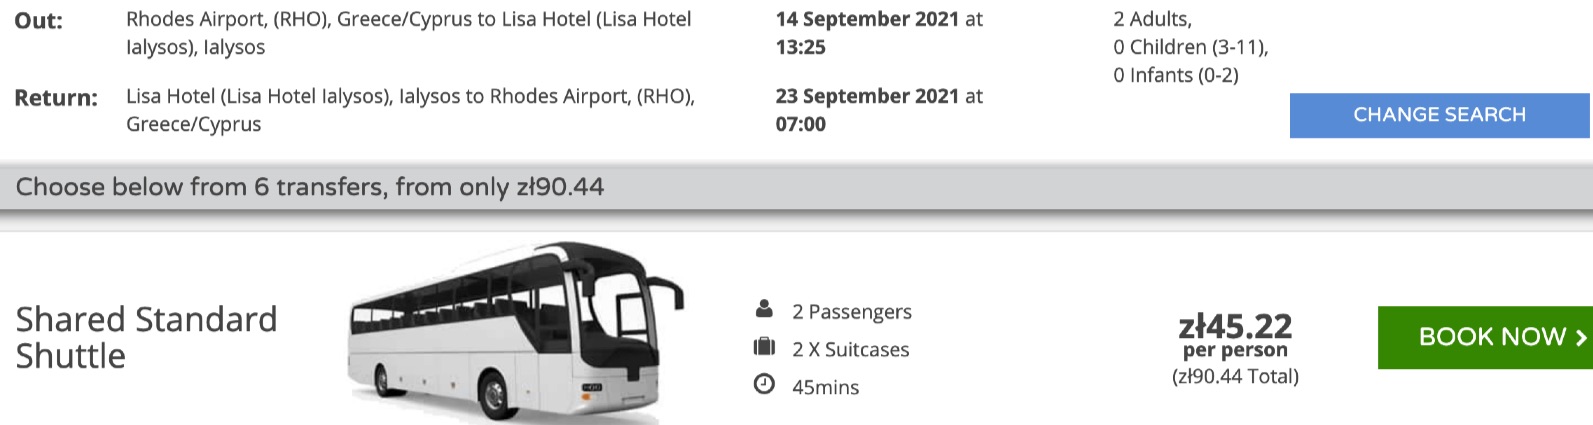The image size is (1593, 425).
Task: Click the 'Choose below from 6 transfers' banner
Action: (x=796, y=187)
